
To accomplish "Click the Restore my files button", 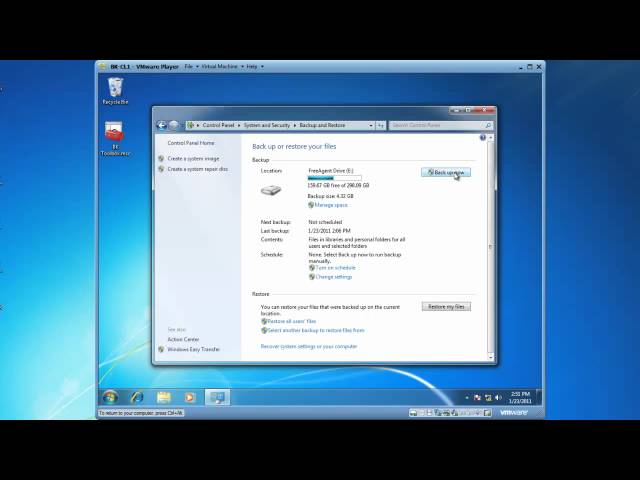I will coord(446,307).
